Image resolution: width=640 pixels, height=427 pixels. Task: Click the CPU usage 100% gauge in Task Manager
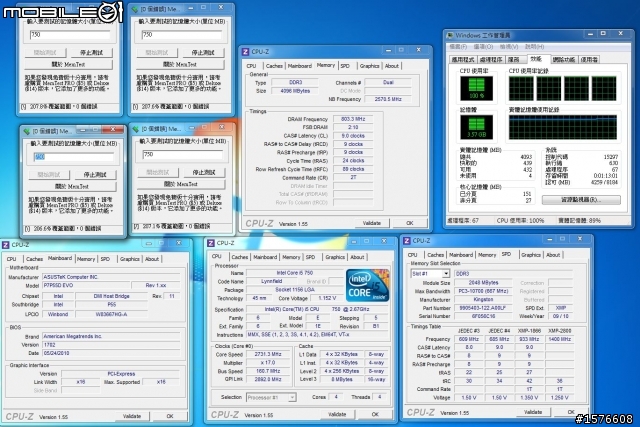click(x=476, y=88)
